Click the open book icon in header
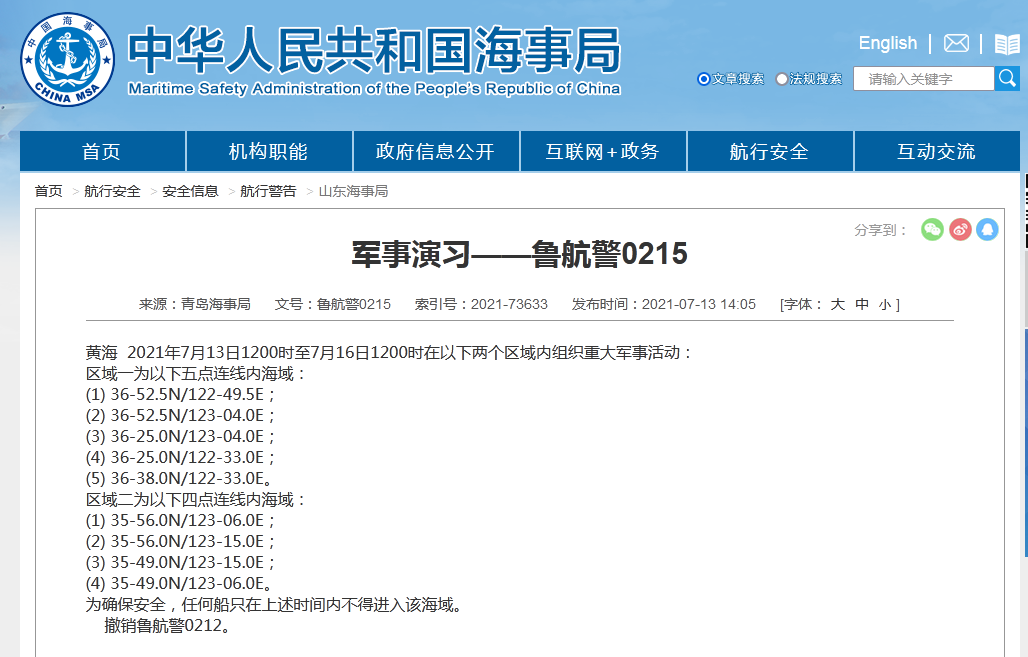This screenshot has height=657, width=1028. click(1006, 44)
